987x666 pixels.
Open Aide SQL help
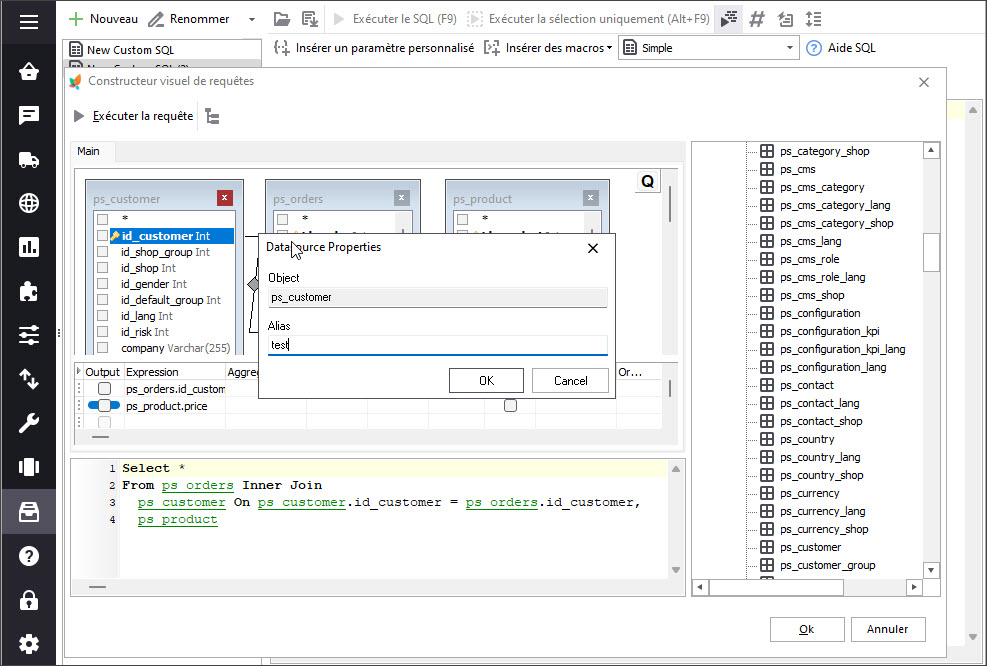pyautogui.click(x=841, y=48)
